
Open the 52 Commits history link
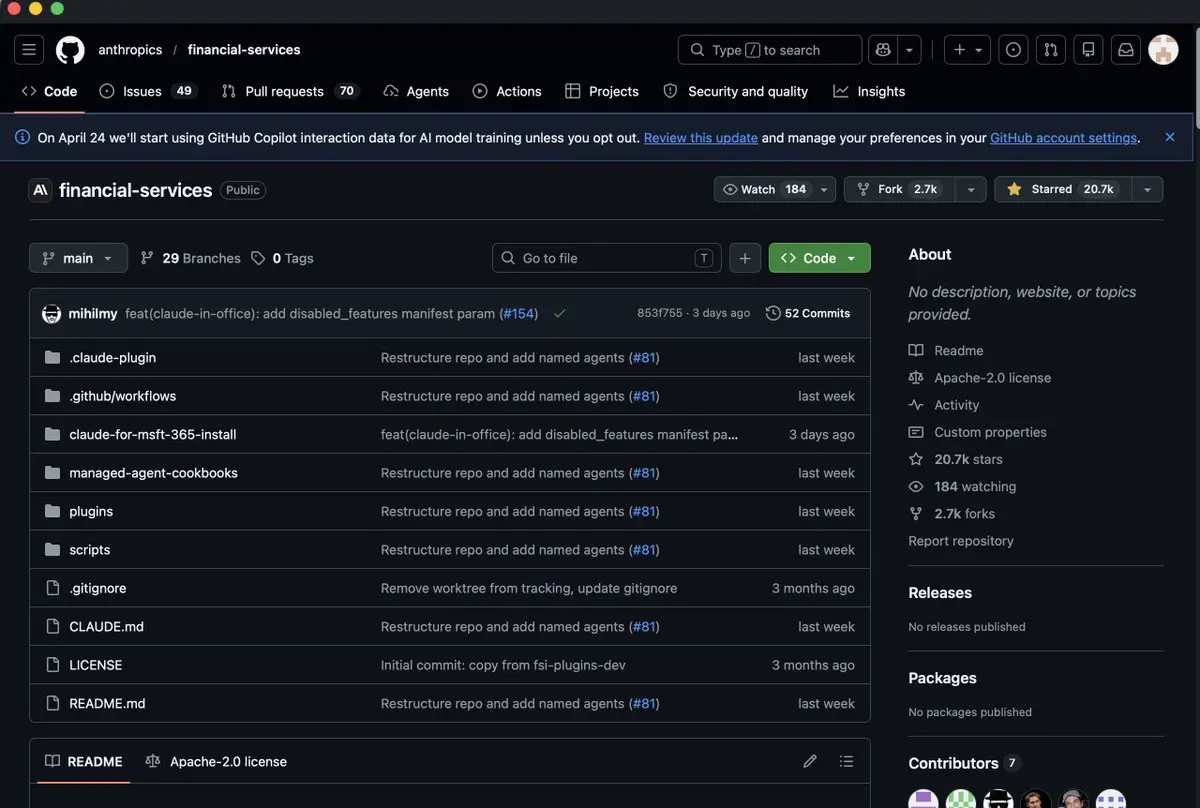pyautogui.click(x=807, y=313)
